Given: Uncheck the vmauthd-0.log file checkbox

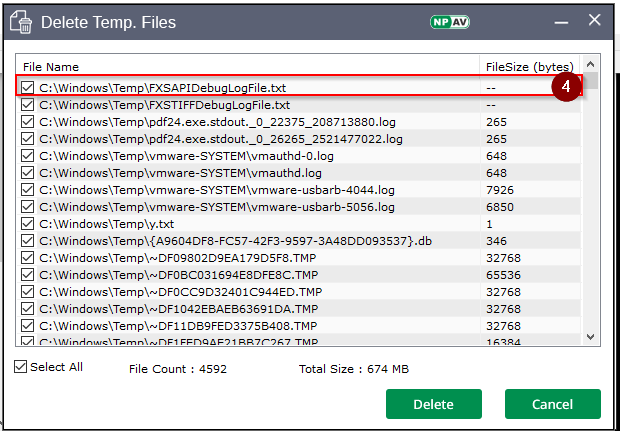Looking at the screenshot, I should tap(28, 156).
